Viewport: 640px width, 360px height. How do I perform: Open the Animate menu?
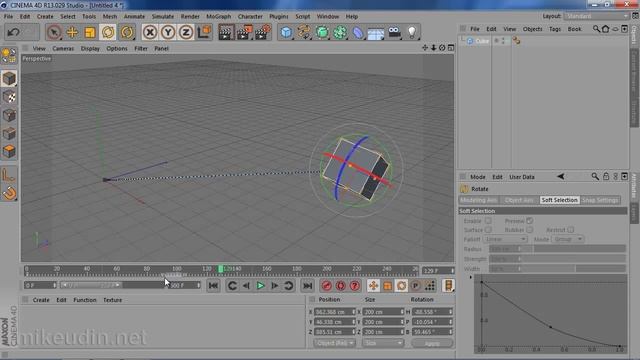point(134,17)
